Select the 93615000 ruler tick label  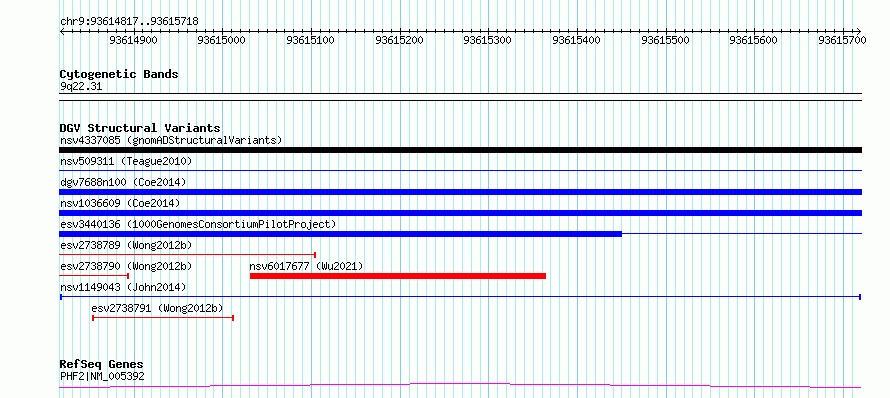(222, 40)
